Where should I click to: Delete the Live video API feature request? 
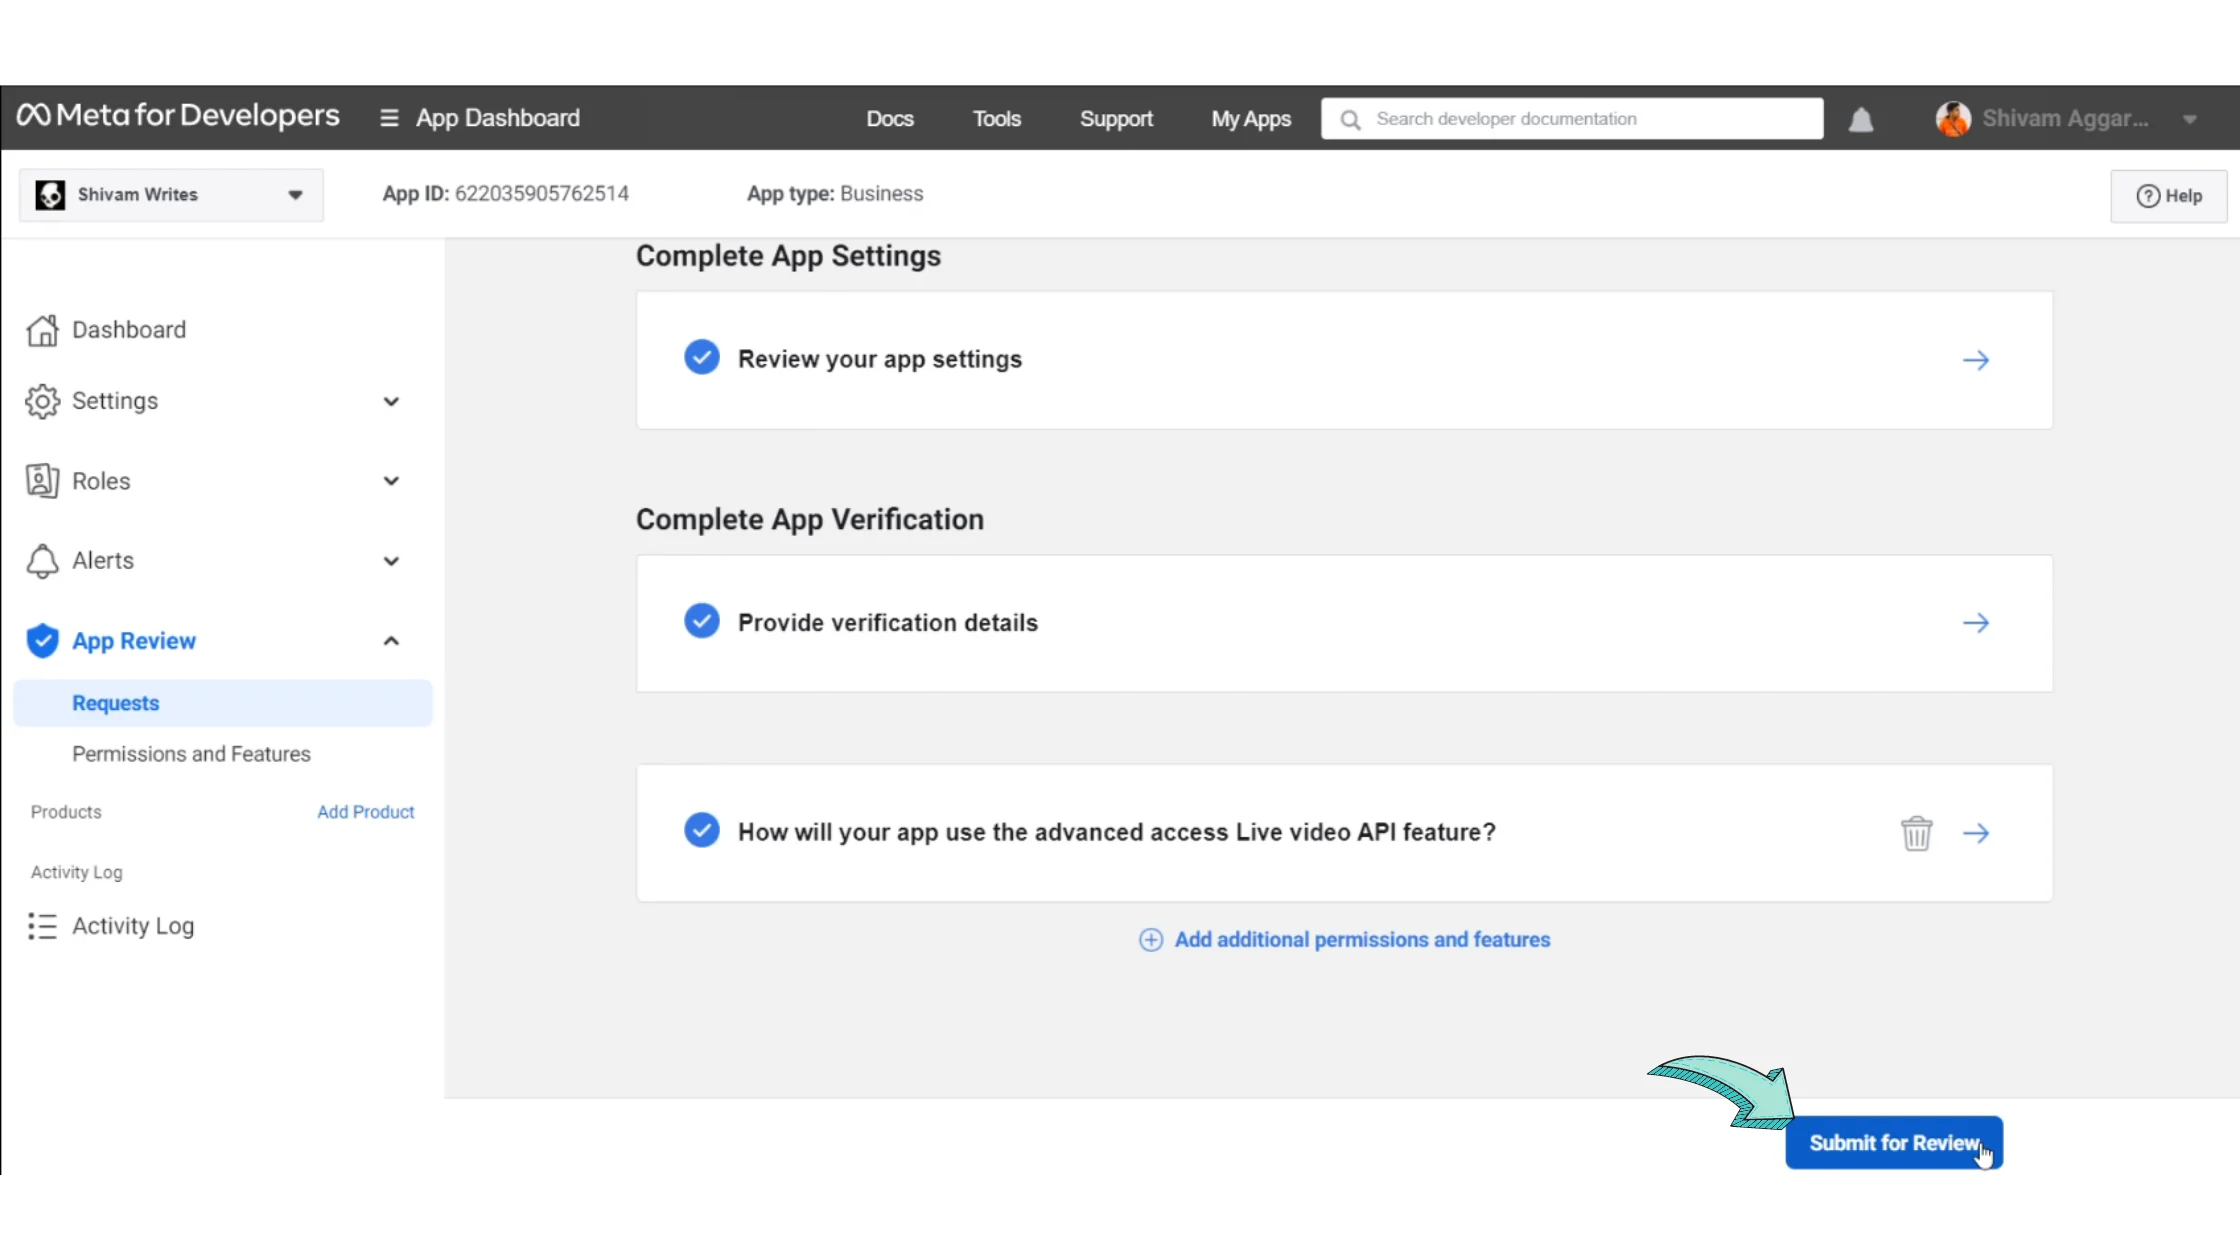click(x=1916, y=833)
